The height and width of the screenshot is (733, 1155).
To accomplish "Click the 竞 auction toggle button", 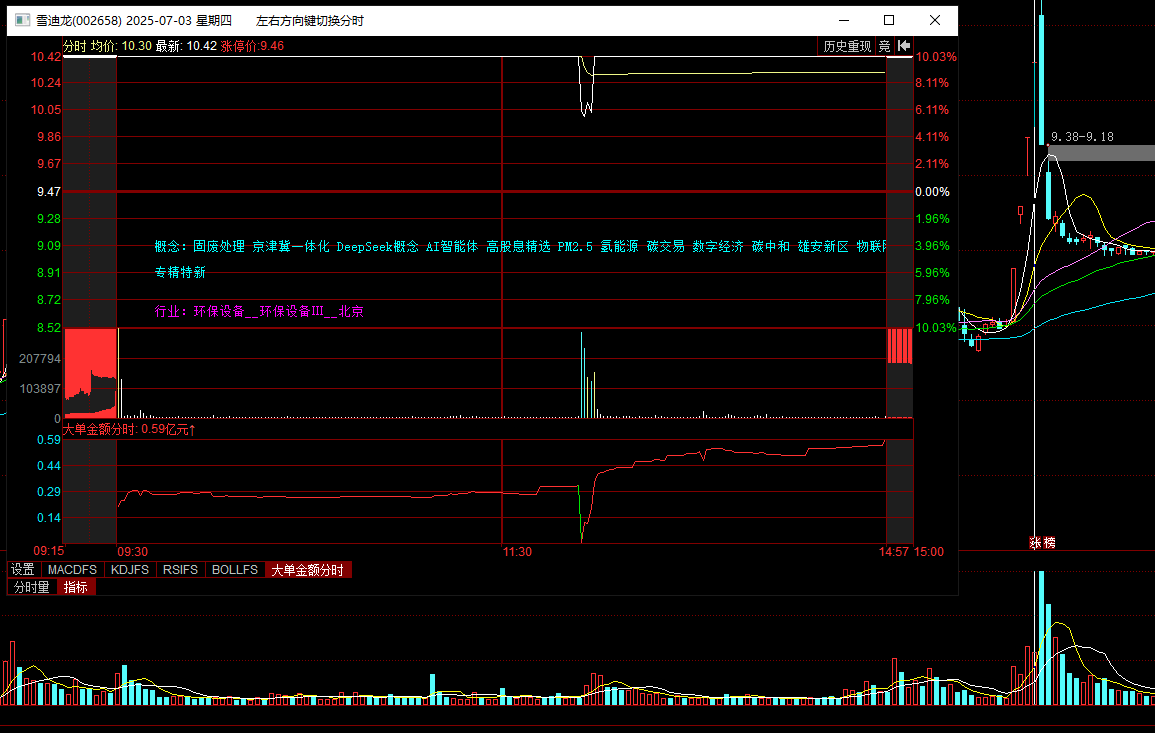I will tap(885, 46).
